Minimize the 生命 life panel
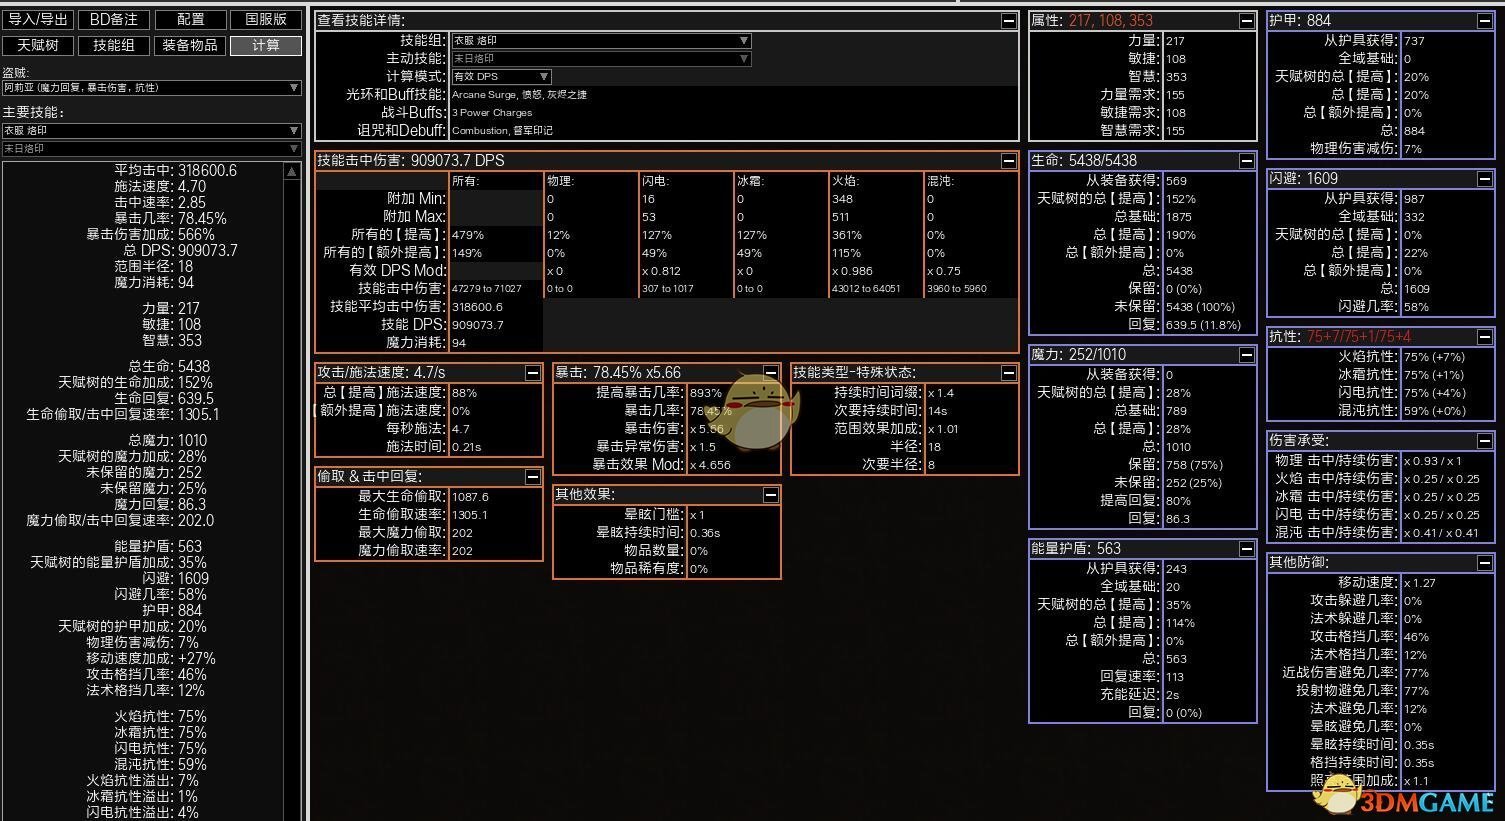 1246,160
